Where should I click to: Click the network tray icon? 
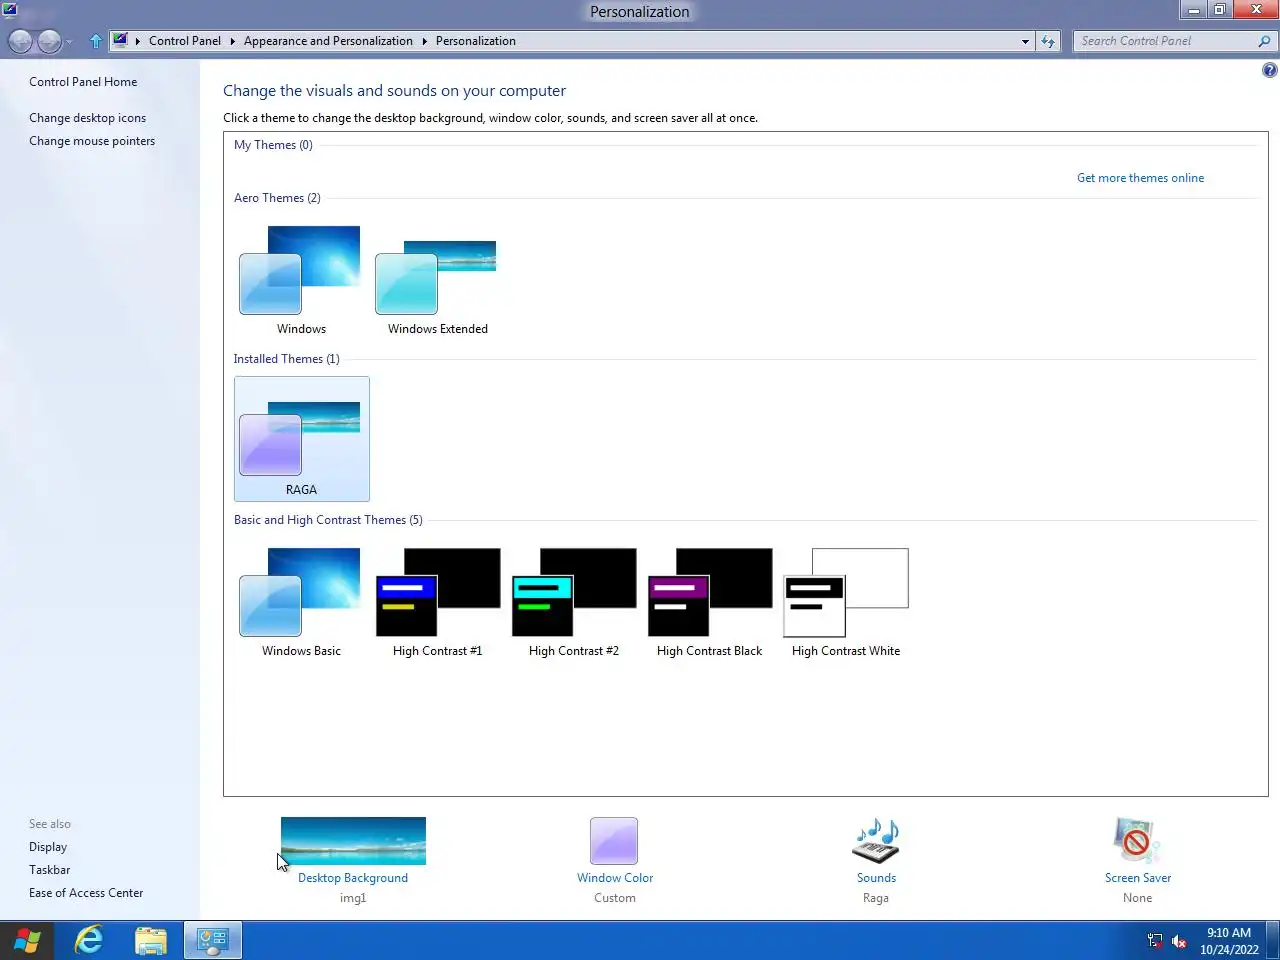click(x=1155, y=941)
